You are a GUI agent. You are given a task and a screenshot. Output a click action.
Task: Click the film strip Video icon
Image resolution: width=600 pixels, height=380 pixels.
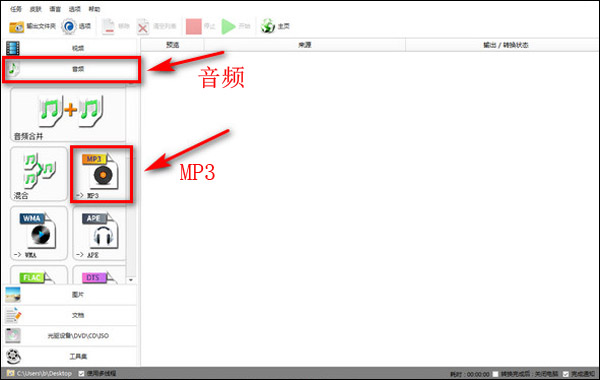13,48
